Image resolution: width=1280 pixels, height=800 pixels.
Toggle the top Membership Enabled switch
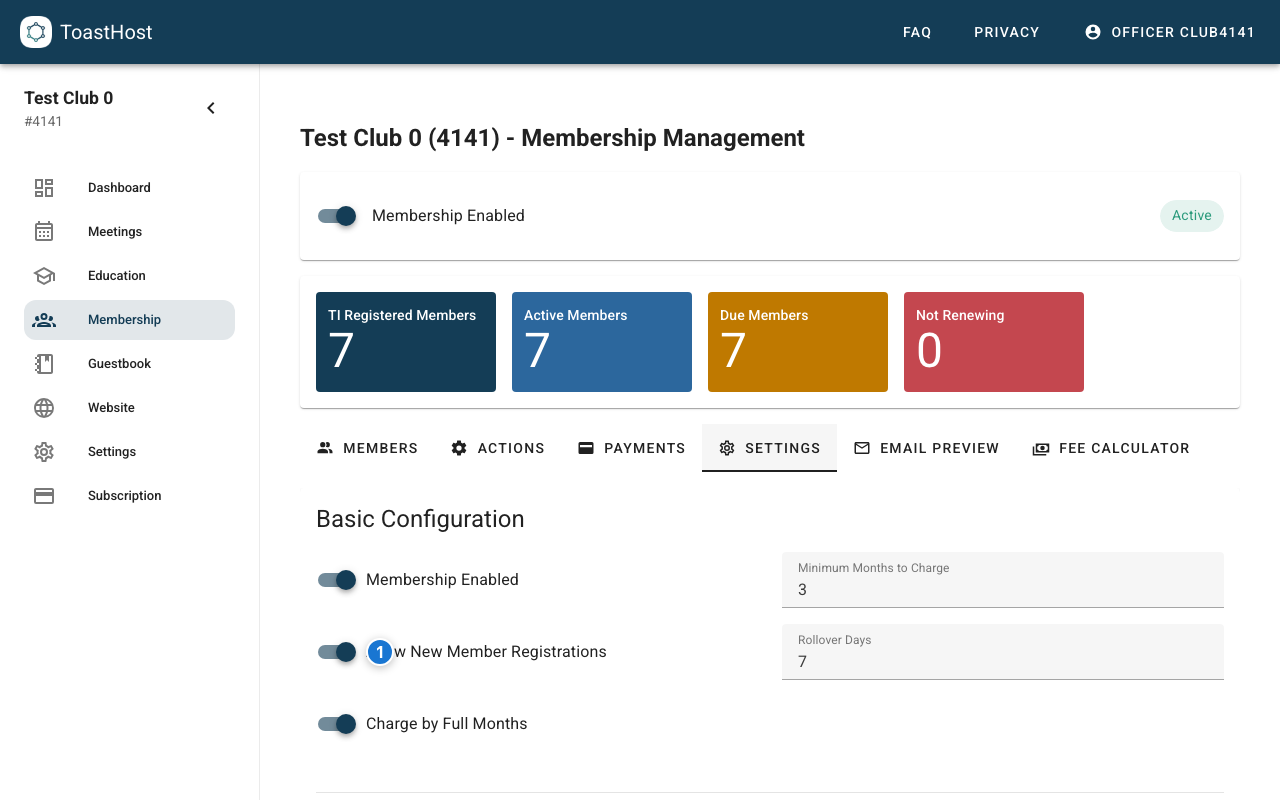pos(337,216)
